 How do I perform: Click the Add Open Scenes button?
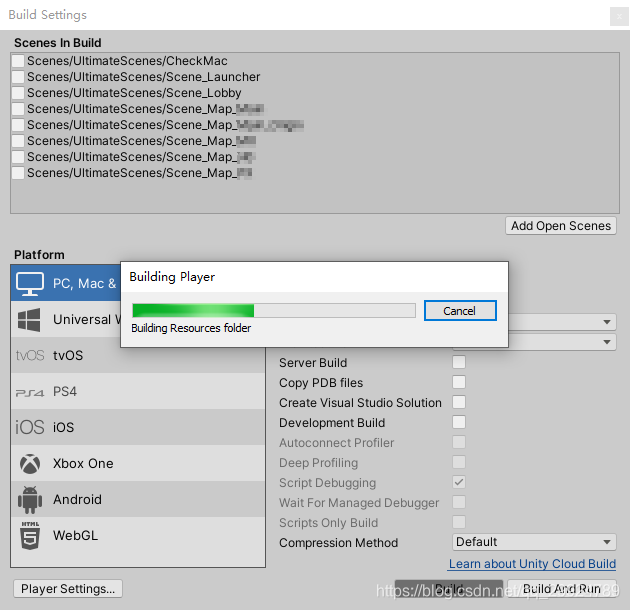560,226
